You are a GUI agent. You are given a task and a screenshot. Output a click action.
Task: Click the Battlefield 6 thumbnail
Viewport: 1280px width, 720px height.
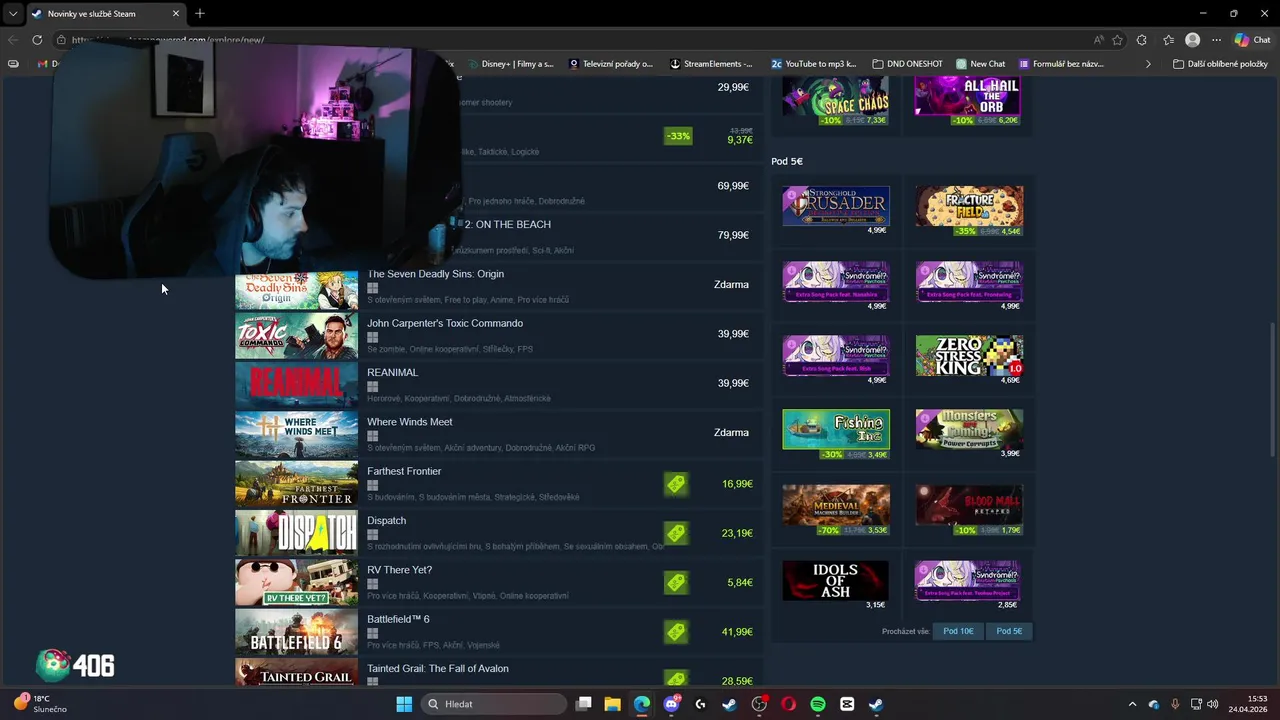coord(296,632)
